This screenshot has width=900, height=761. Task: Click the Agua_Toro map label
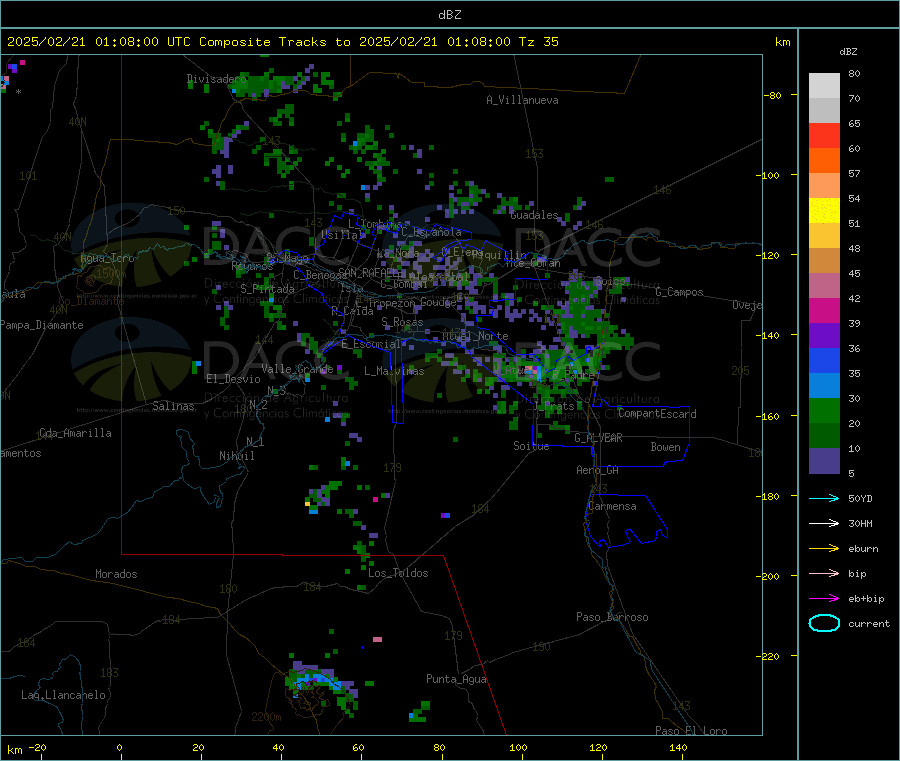tap(107, 258)
